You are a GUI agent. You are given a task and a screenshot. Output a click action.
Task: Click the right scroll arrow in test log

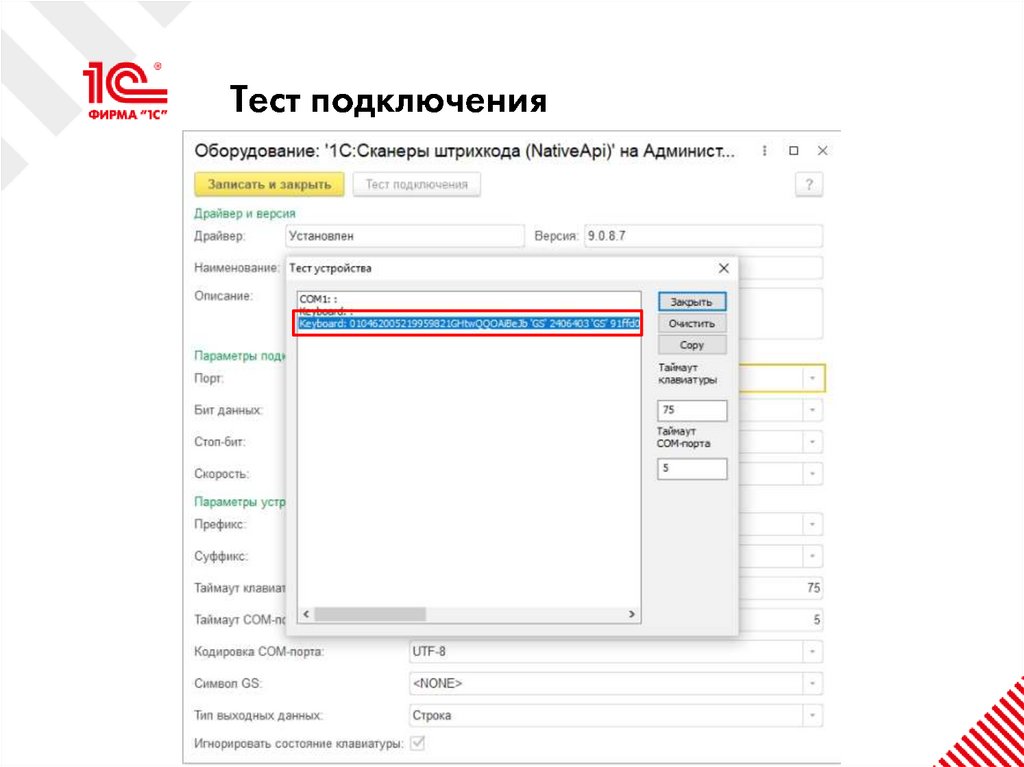pos(631,614)
